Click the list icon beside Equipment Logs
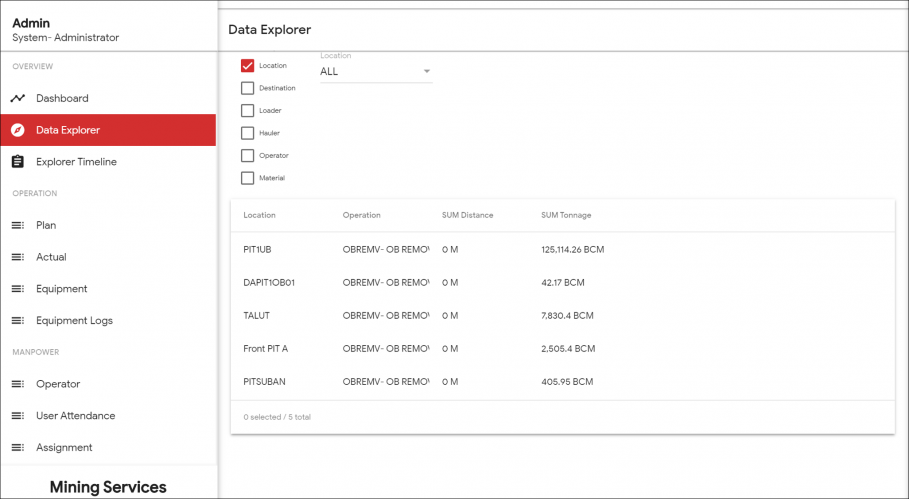This screenshot has width=909, height=499. coord(17,321)
